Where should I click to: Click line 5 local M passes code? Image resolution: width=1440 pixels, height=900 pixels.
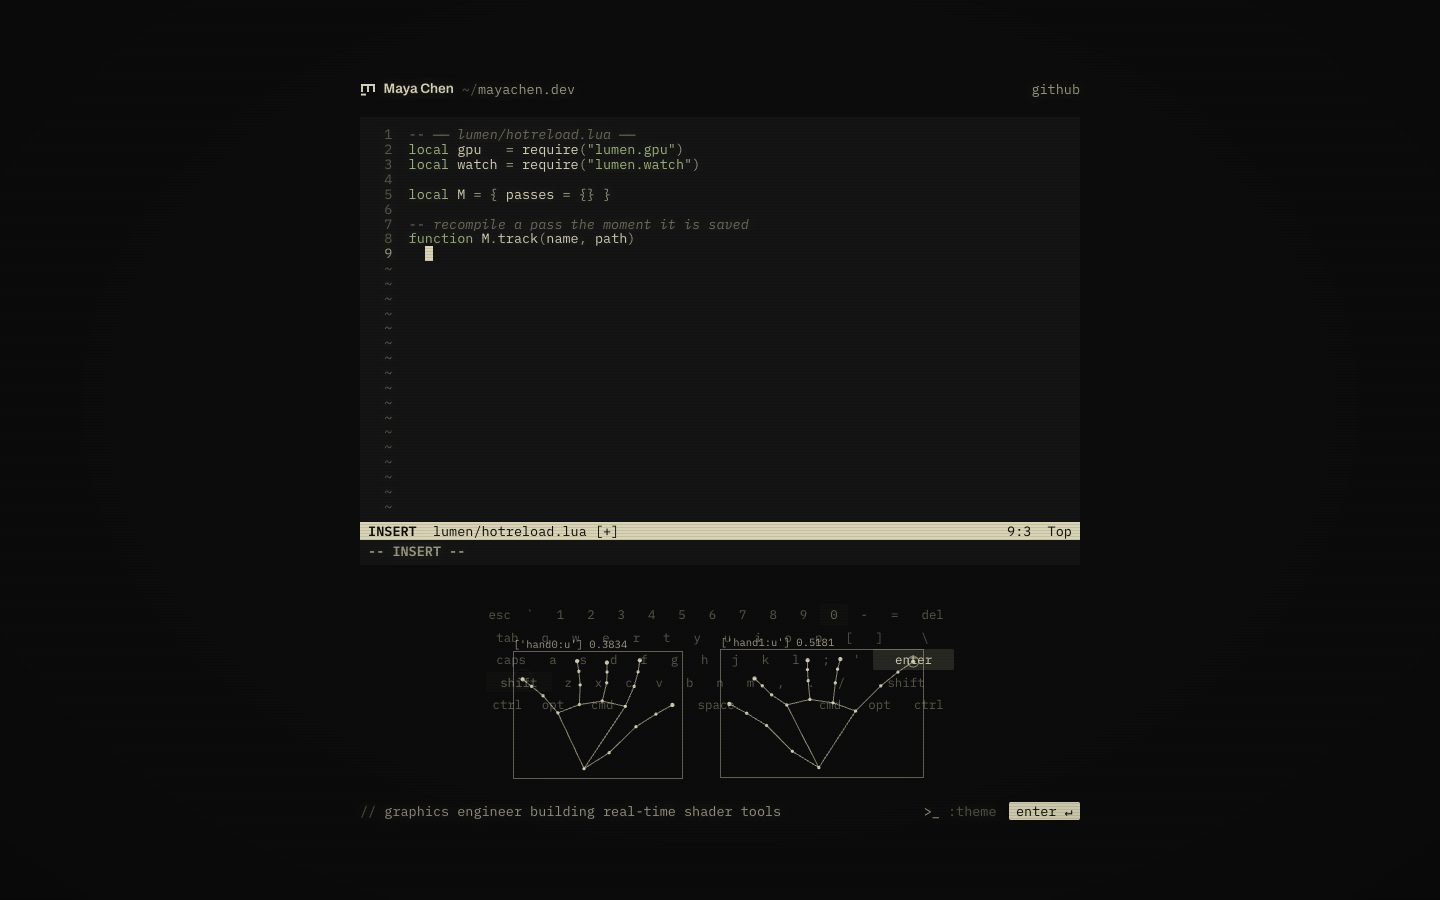509,194
